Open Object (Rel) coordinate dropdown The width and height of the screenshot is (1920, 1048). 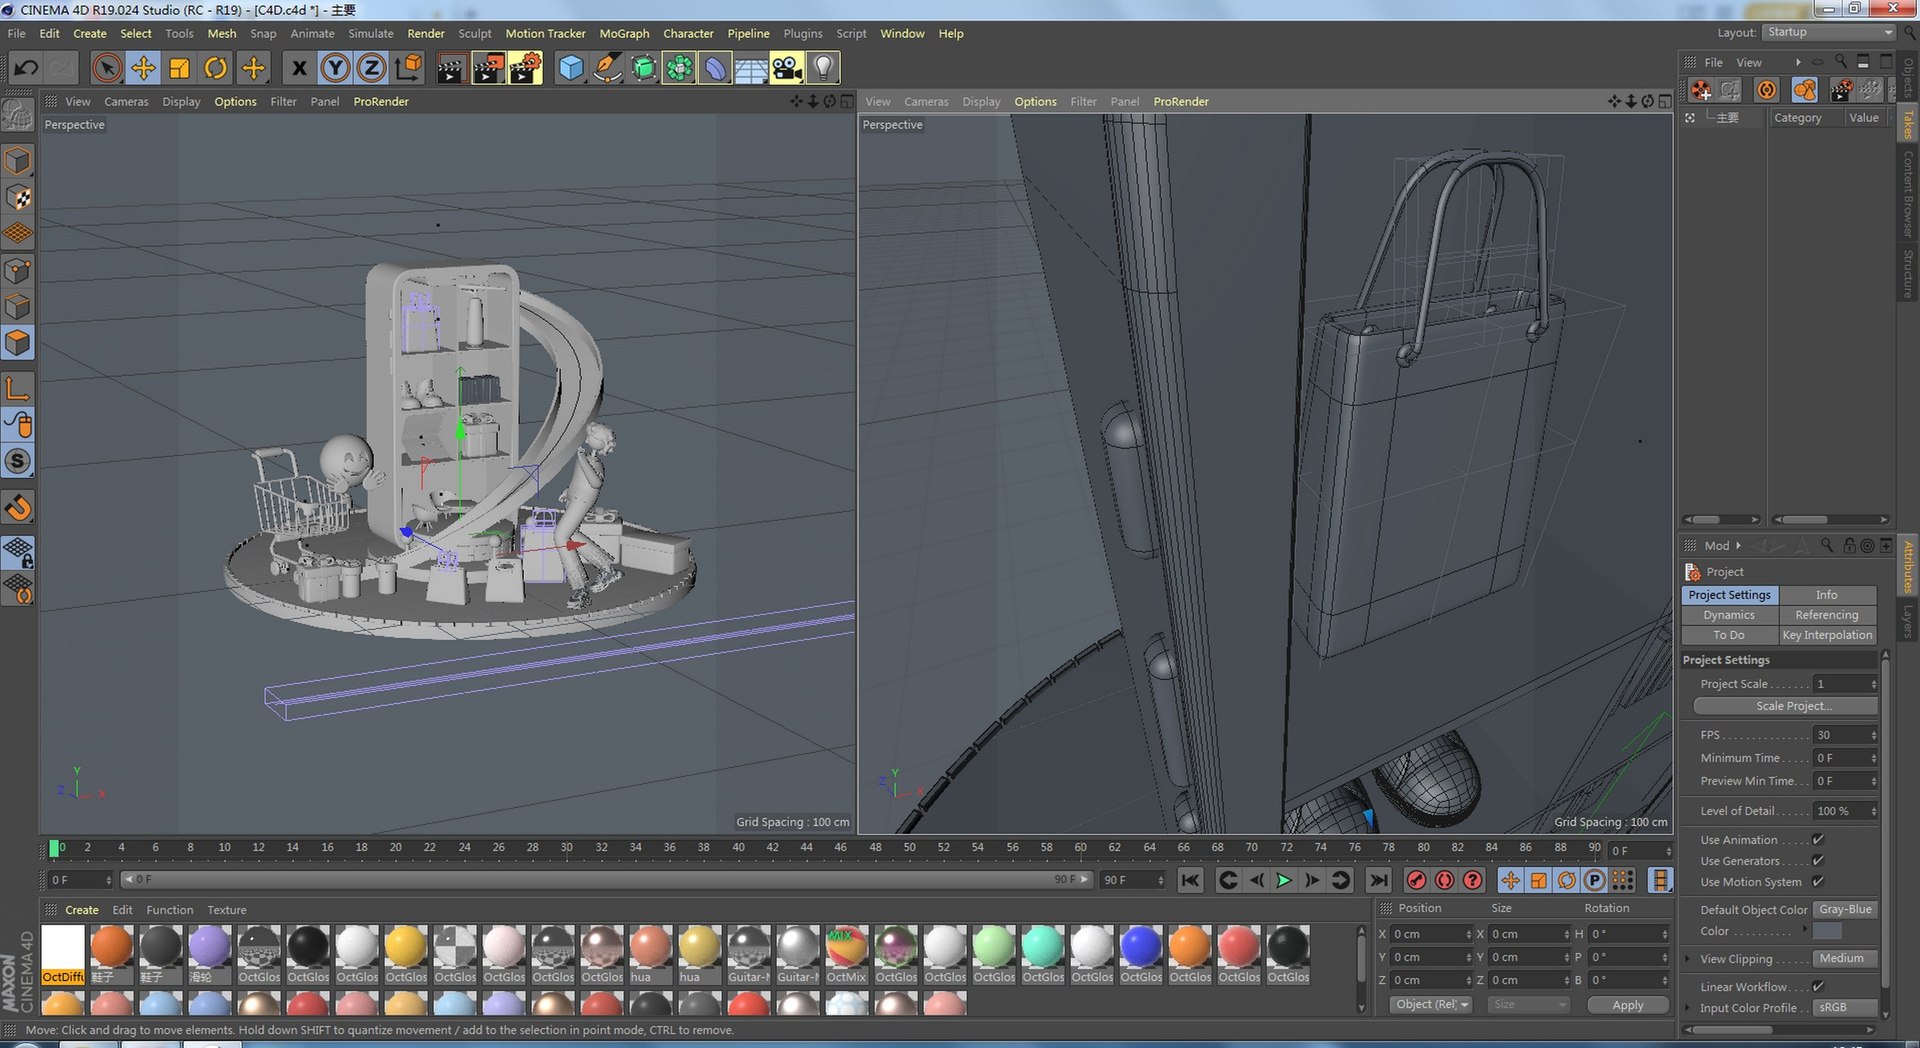(1431, 1005)
